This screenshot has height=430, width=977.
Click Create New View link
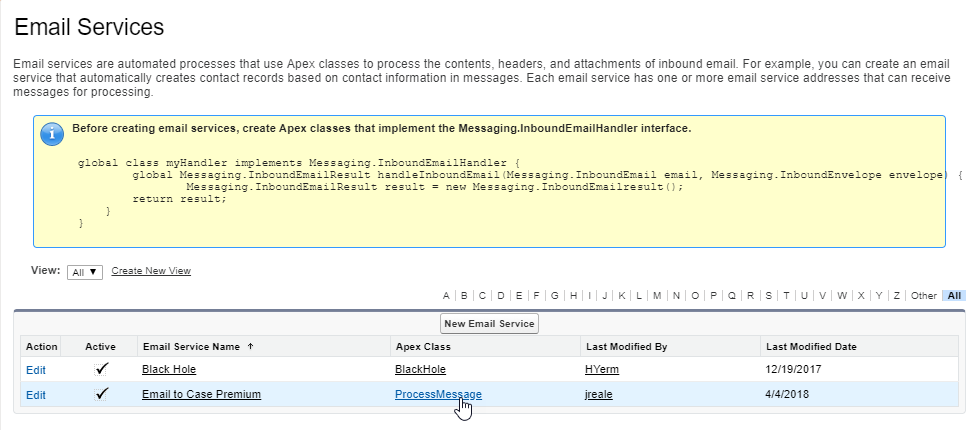pos(151,271)
